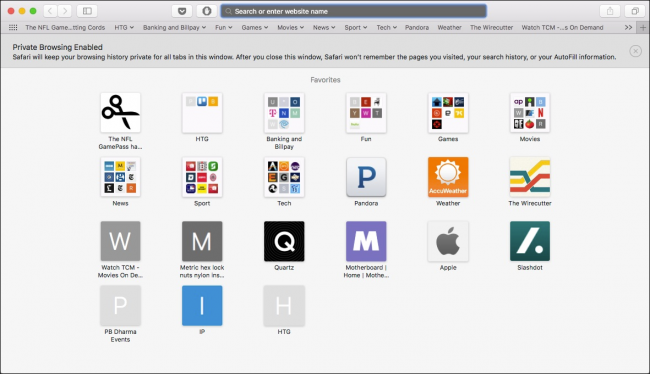Show all tabs overview button
The image size is (650, 374).
coord(635,11)
